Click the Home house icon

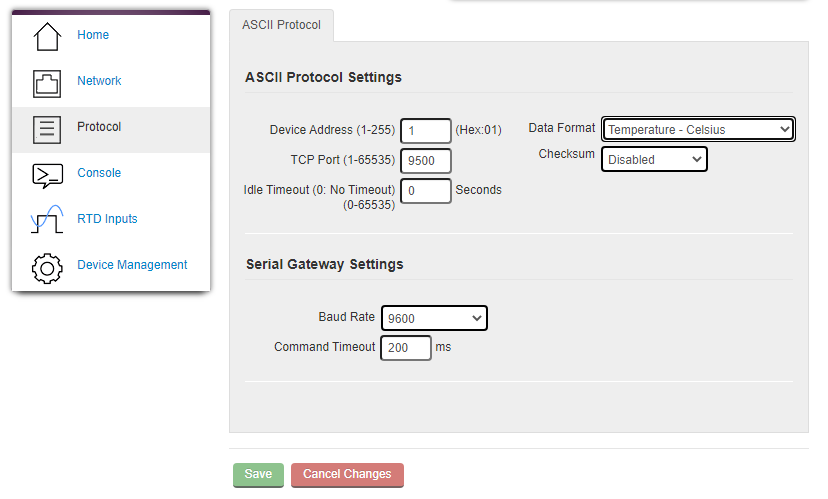47,36
